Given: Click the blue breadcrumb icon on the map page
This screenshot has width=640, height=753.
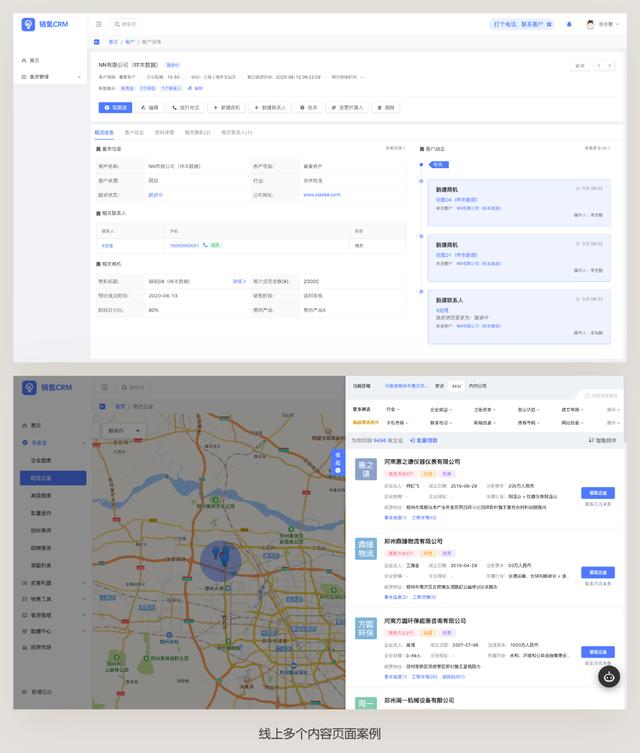Looking at the screenshot, I should 102,406.
